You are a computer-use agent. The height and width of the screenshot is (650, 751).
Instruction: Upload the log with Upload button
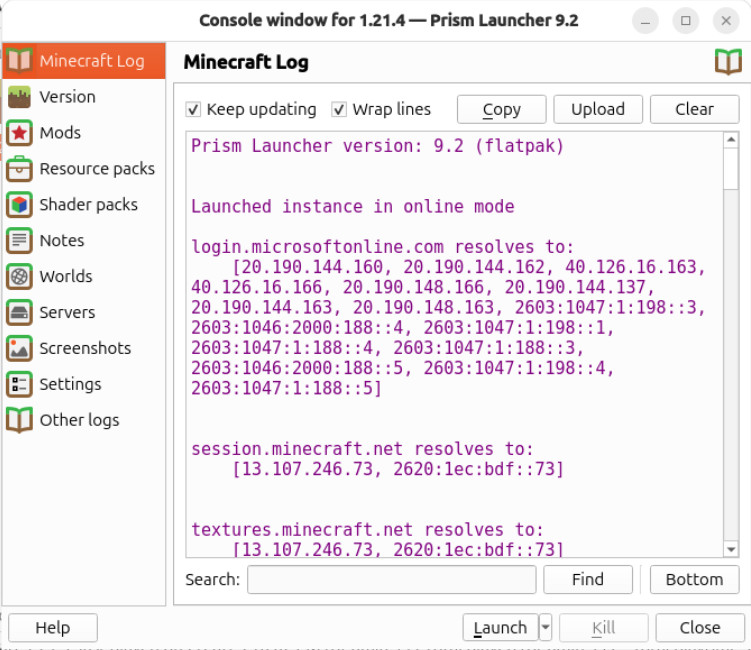[598, 109]
